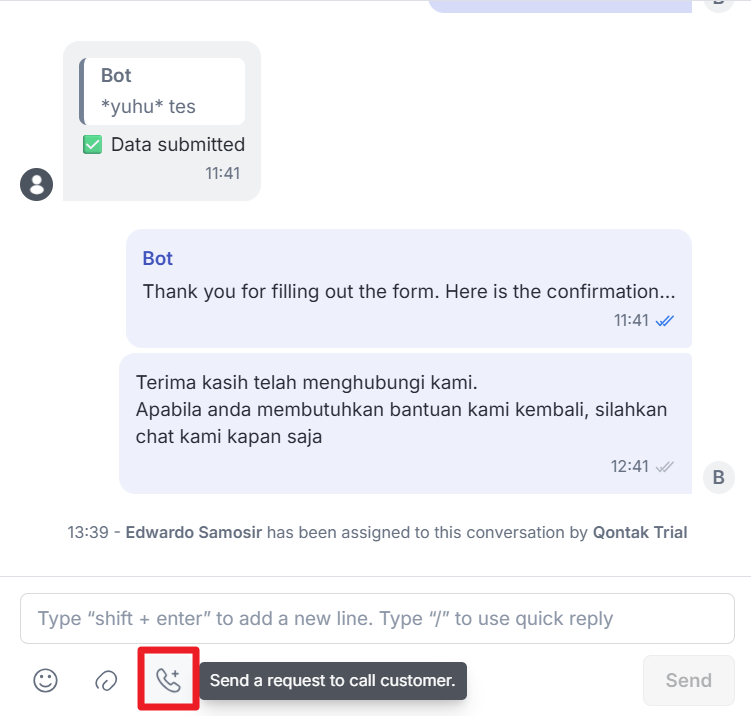Focus the message input field
The image size is (751, 716).
pyautogui.click(x=377, y=619)
